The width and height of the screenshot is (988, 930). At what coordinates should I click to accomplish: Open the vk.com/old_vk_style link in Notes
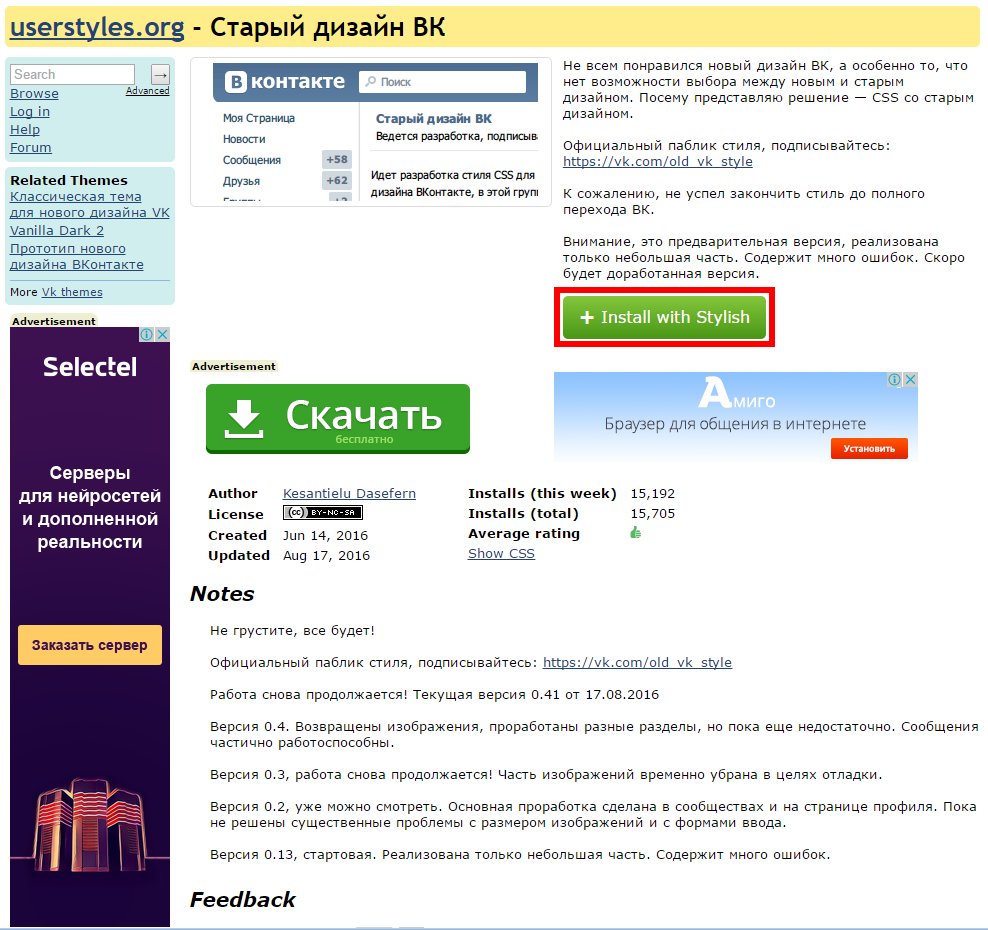pyautogui.click(x=637, y=662)
